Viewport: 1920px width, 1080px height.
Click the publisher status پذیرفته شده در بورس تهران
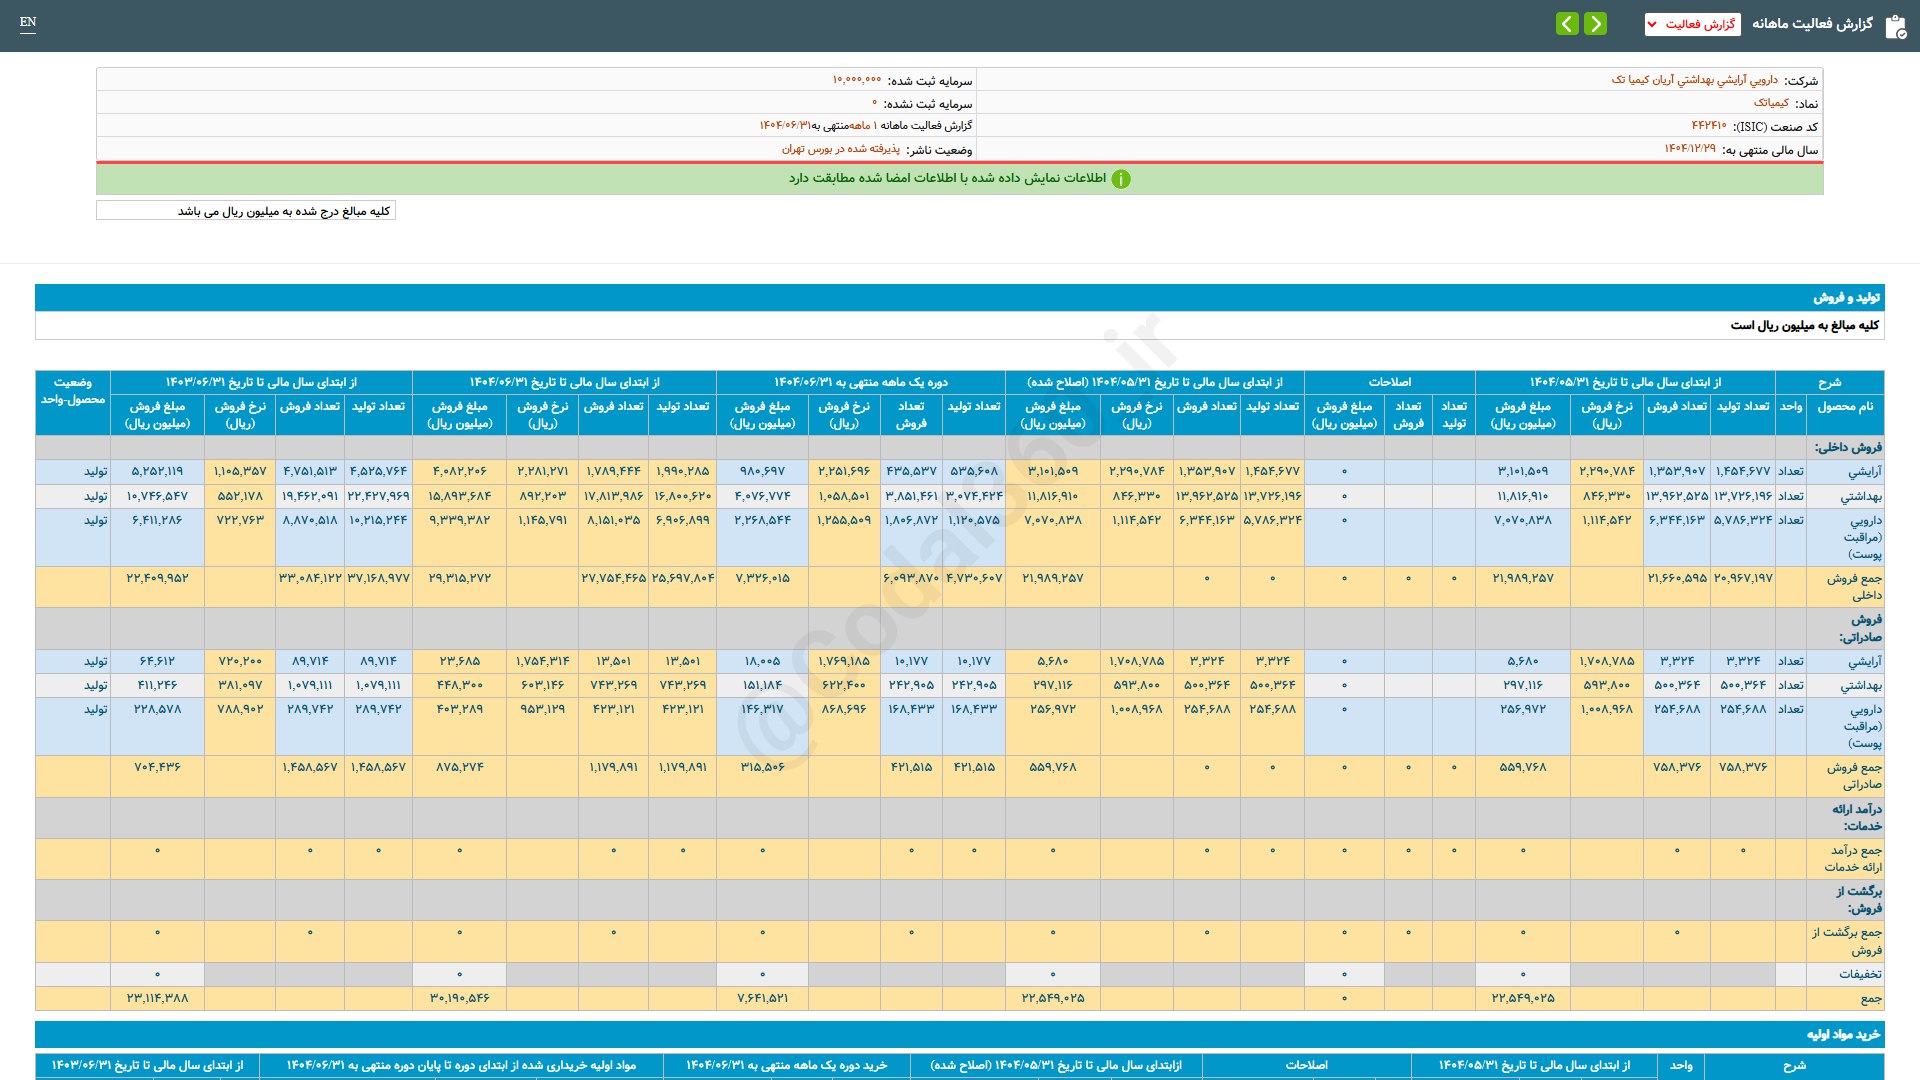pyautogui.click(x=840, y=149)
